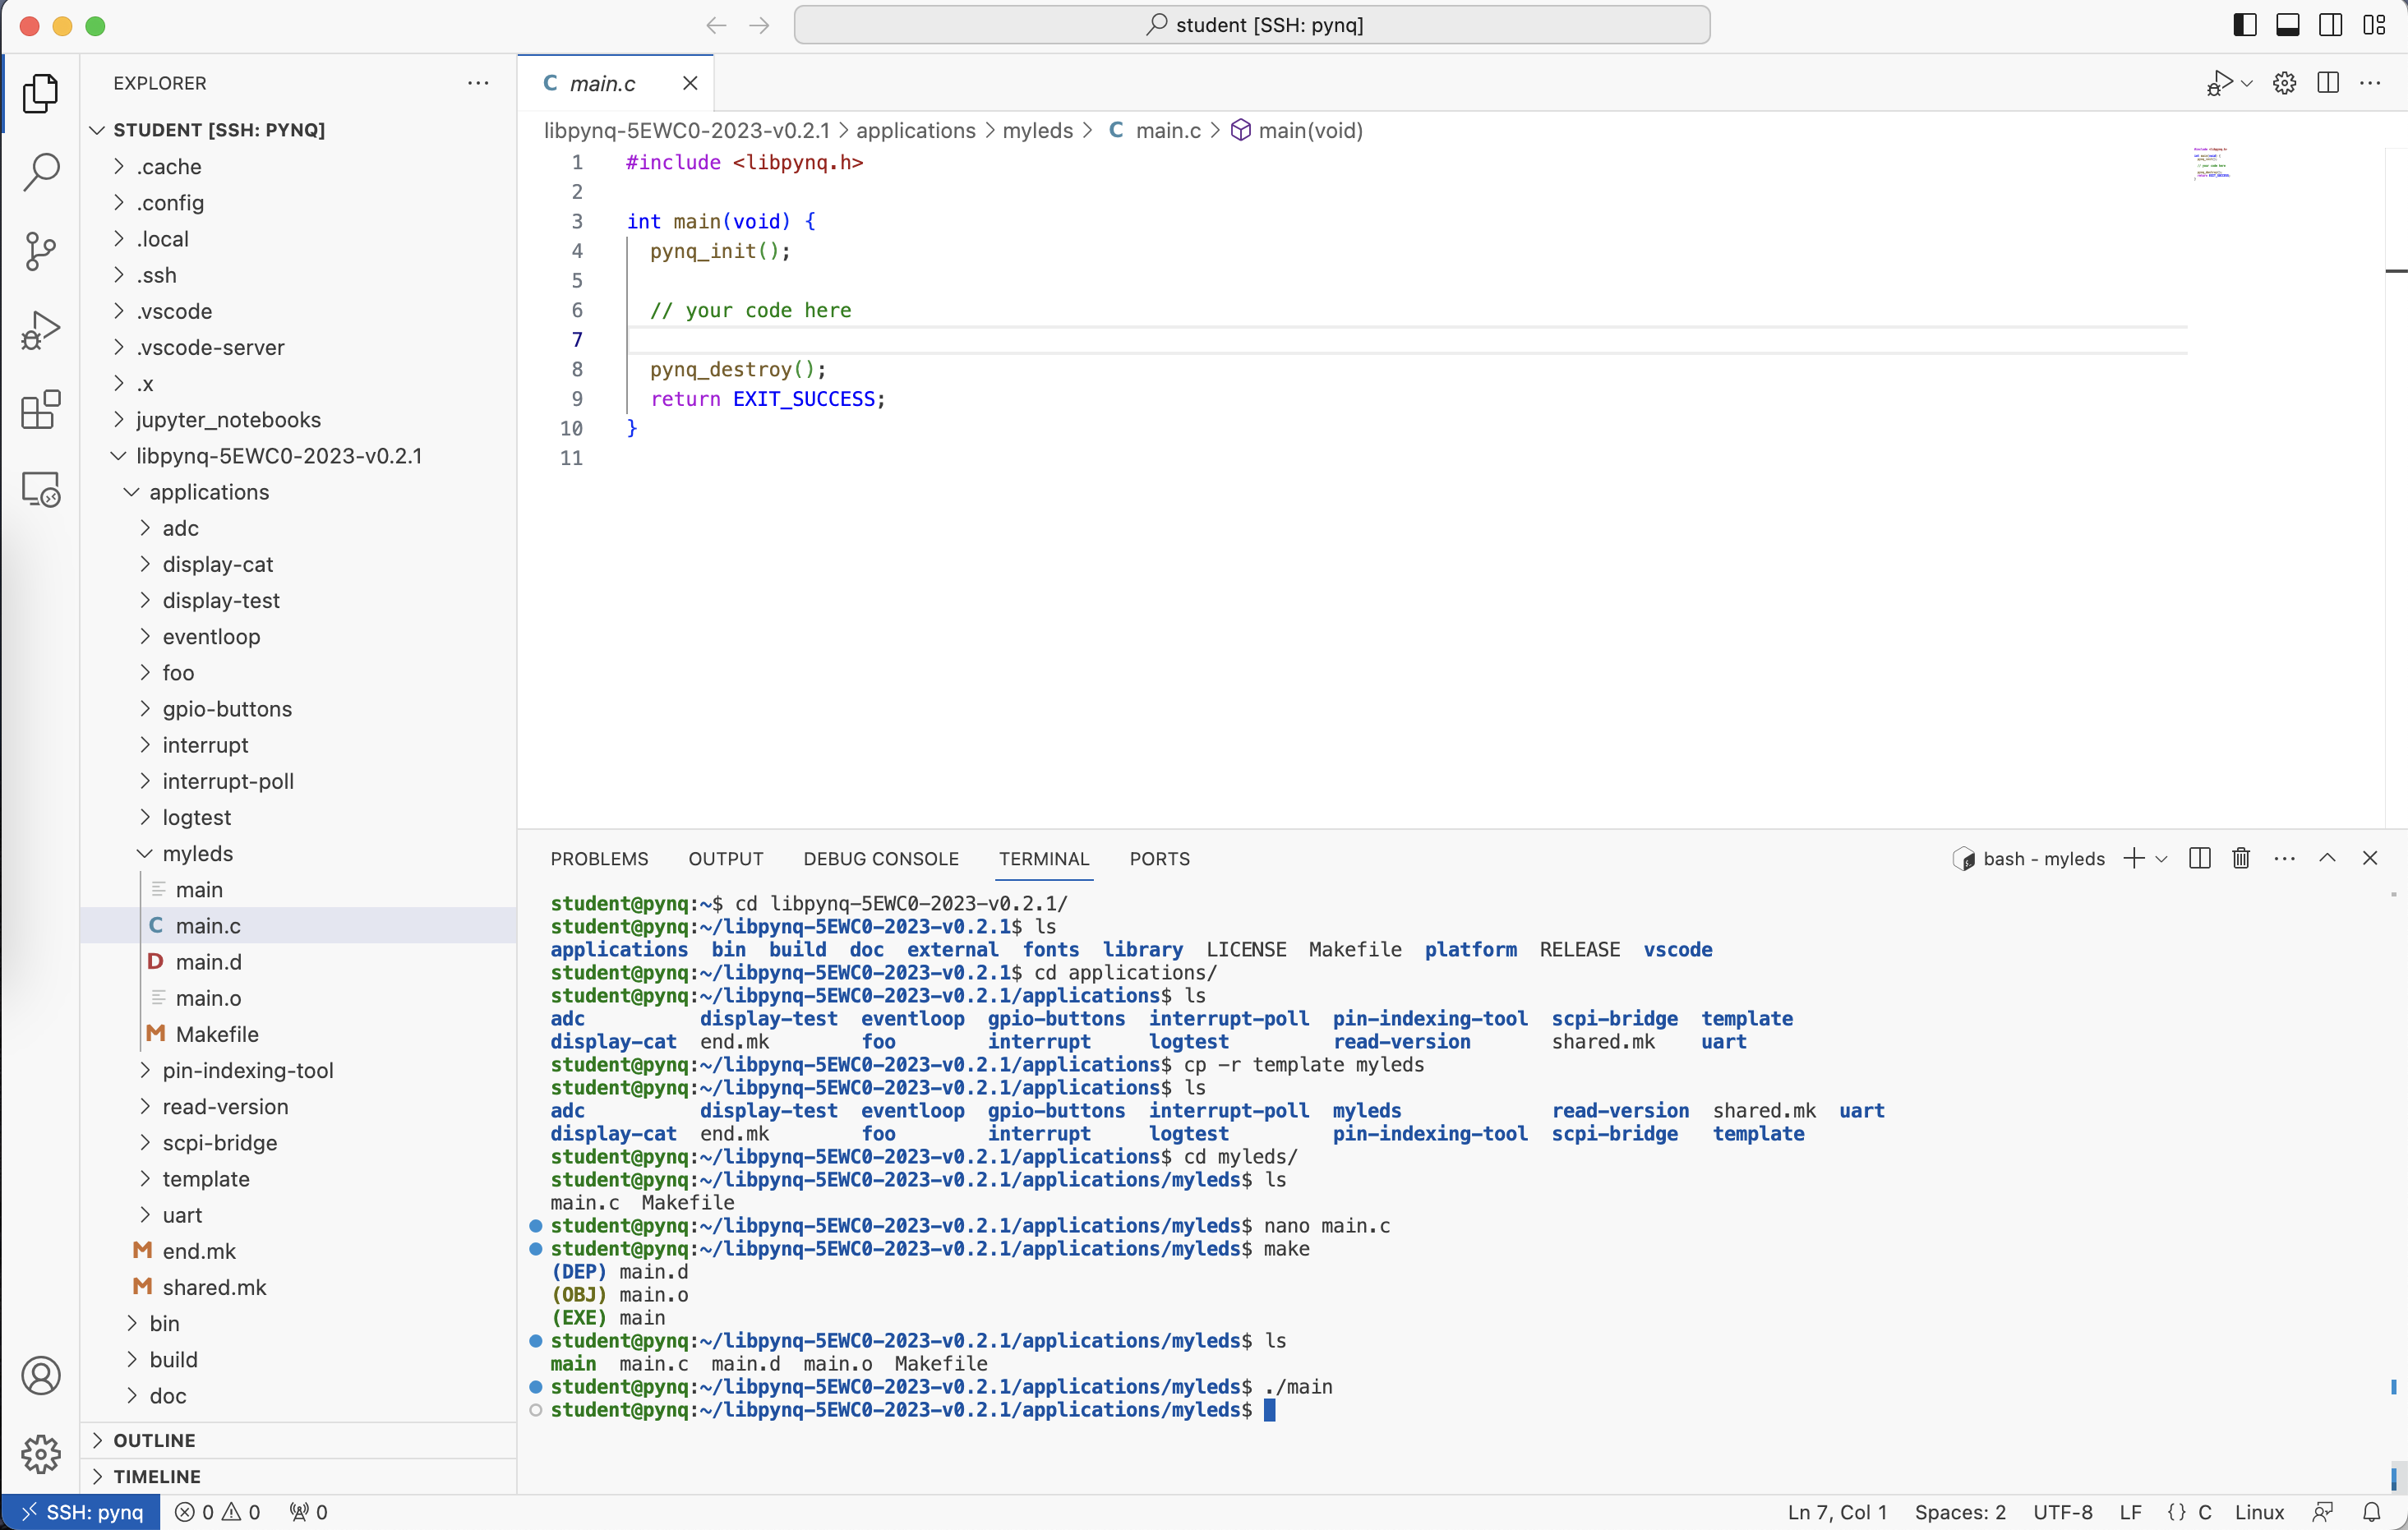Viewport: 2408px width, 1530px height.
Task: Create a new terminal with plus icon
Action: 2133,858
